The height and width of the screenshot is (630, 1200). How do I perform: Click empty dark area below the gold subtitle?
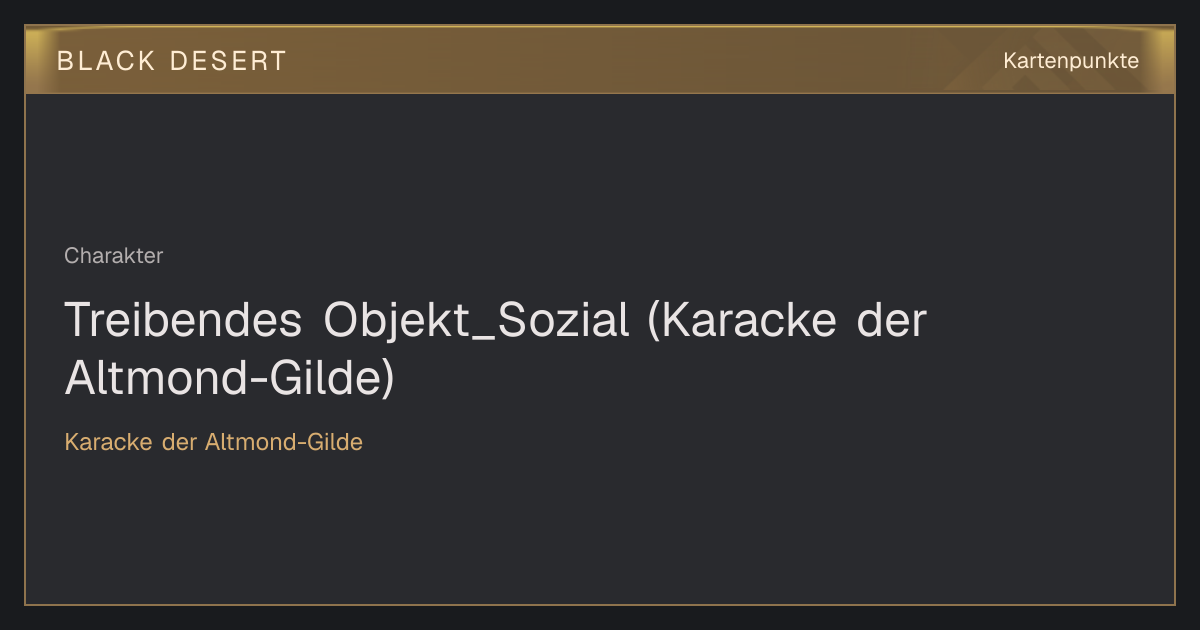[x=600, y=530]
